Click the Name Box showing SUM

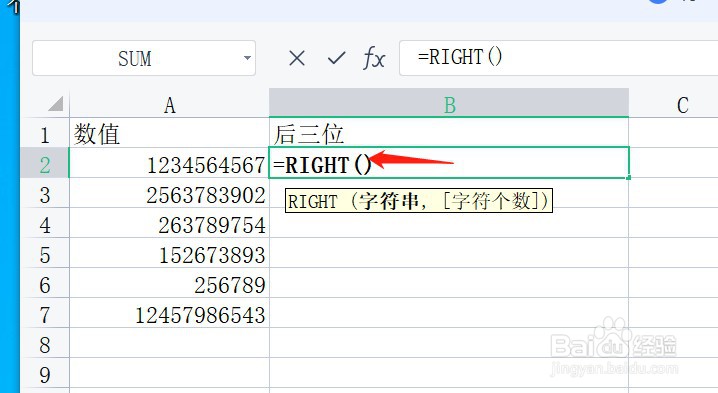click(144, 58)
